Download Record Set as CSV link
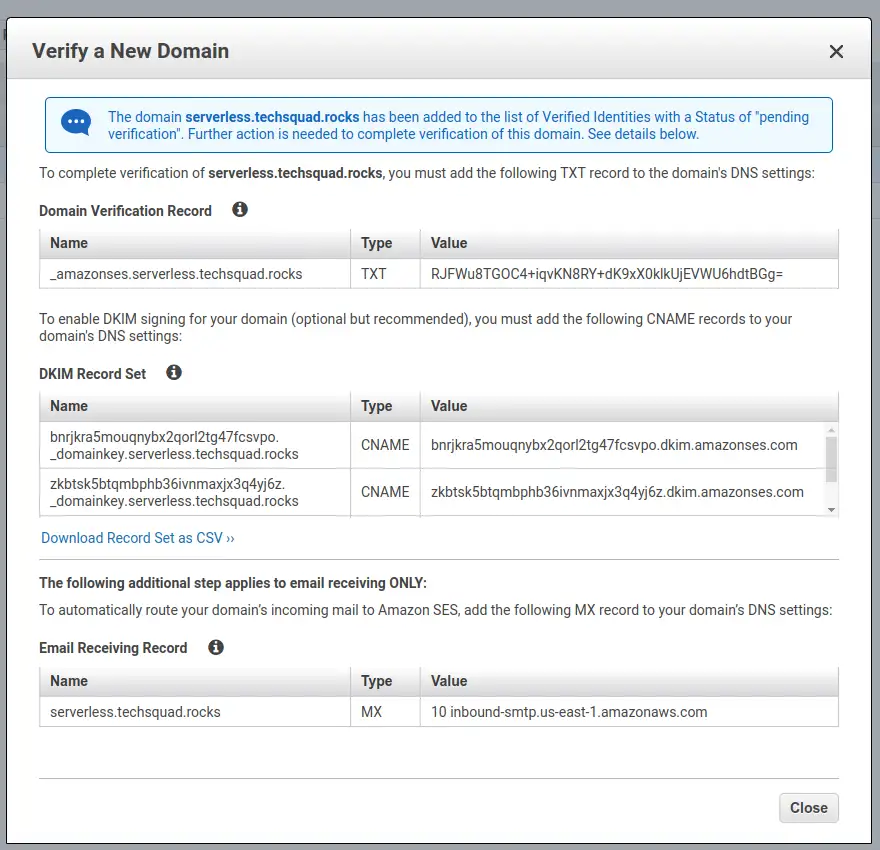Screen dimensions: 880x850 click(138, 537)
